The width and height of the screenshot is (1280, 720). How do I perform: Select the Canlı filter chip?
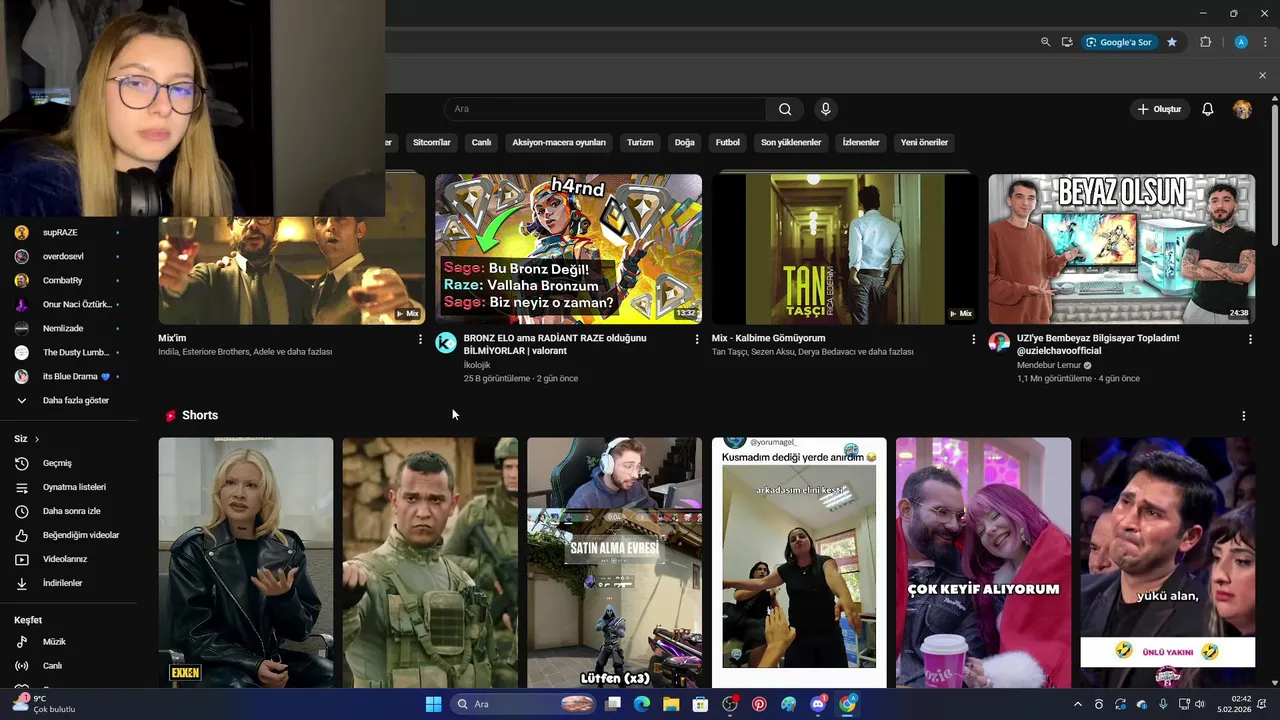click(x=482, y=142)
